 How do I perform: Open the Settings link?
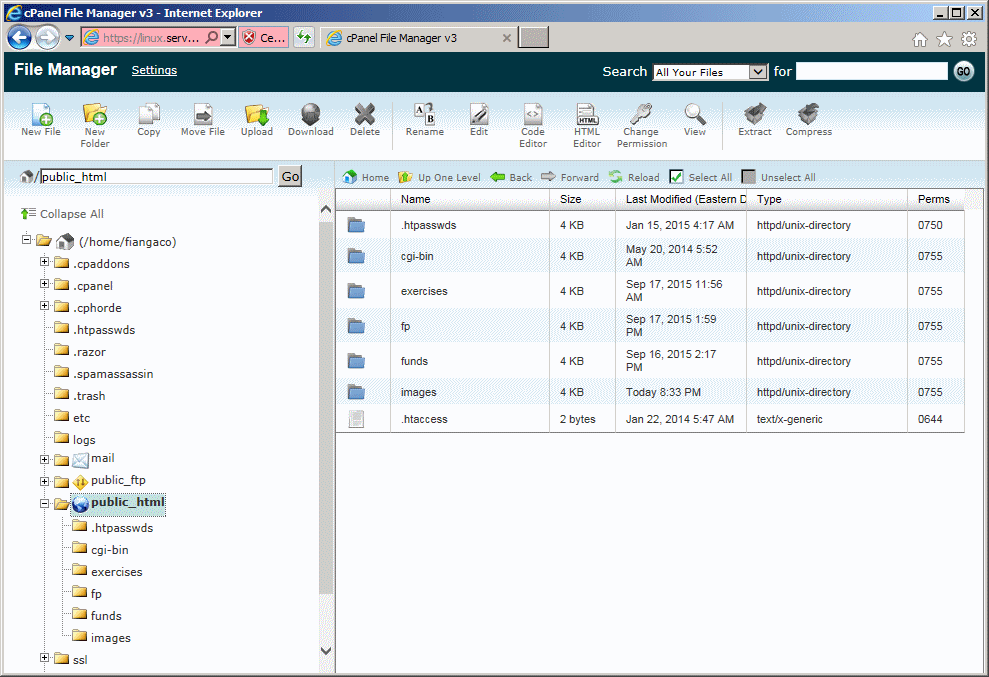pos(154,70)
